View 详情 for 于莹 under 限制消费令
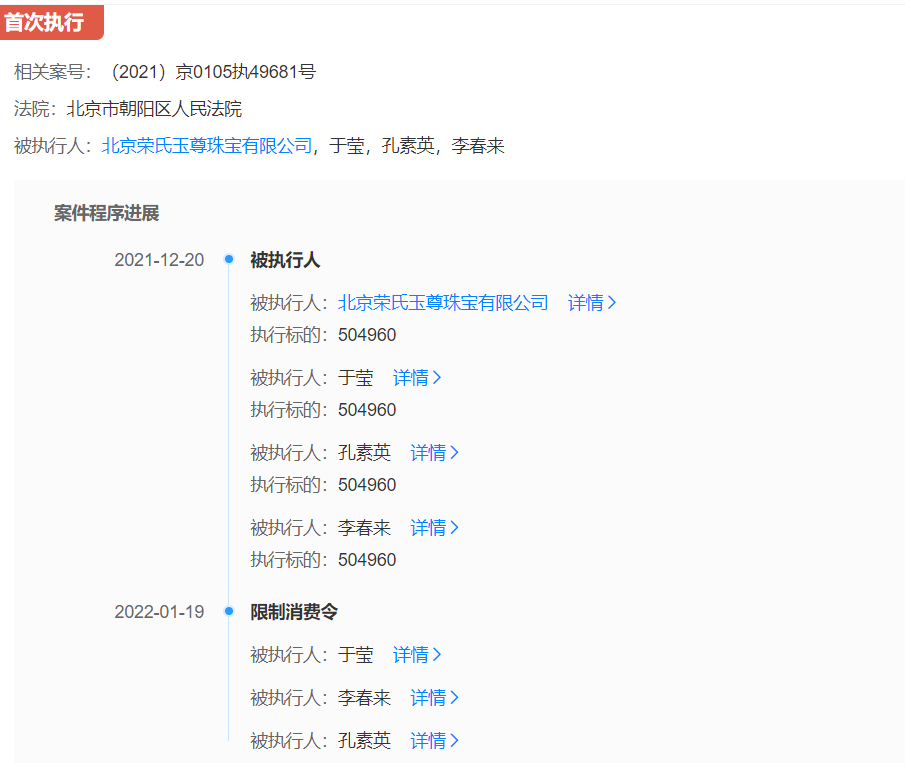This screenshot has height=763, width=905. click(417, 654)
